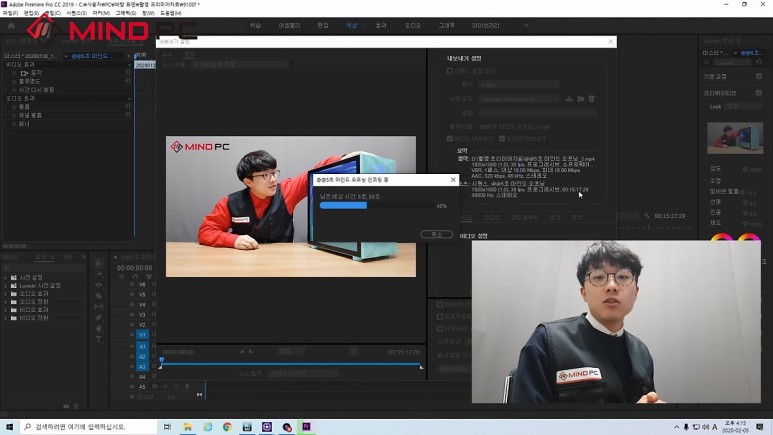773x435 pixels.
Task: Reset the 채널 볼륨 audio effect
Action: [128, 115]
